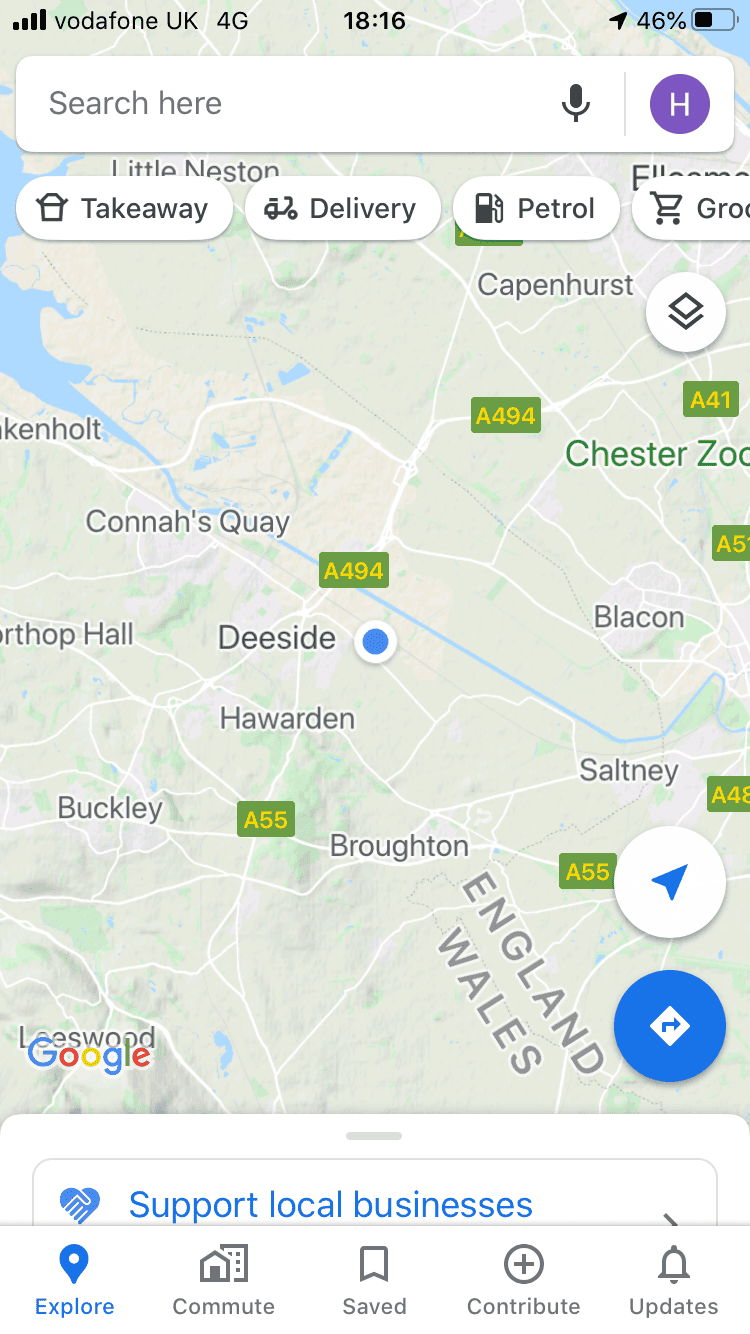Open the Updates bell tab
Screen dimensions: 750x1334
coord(674,1280)
